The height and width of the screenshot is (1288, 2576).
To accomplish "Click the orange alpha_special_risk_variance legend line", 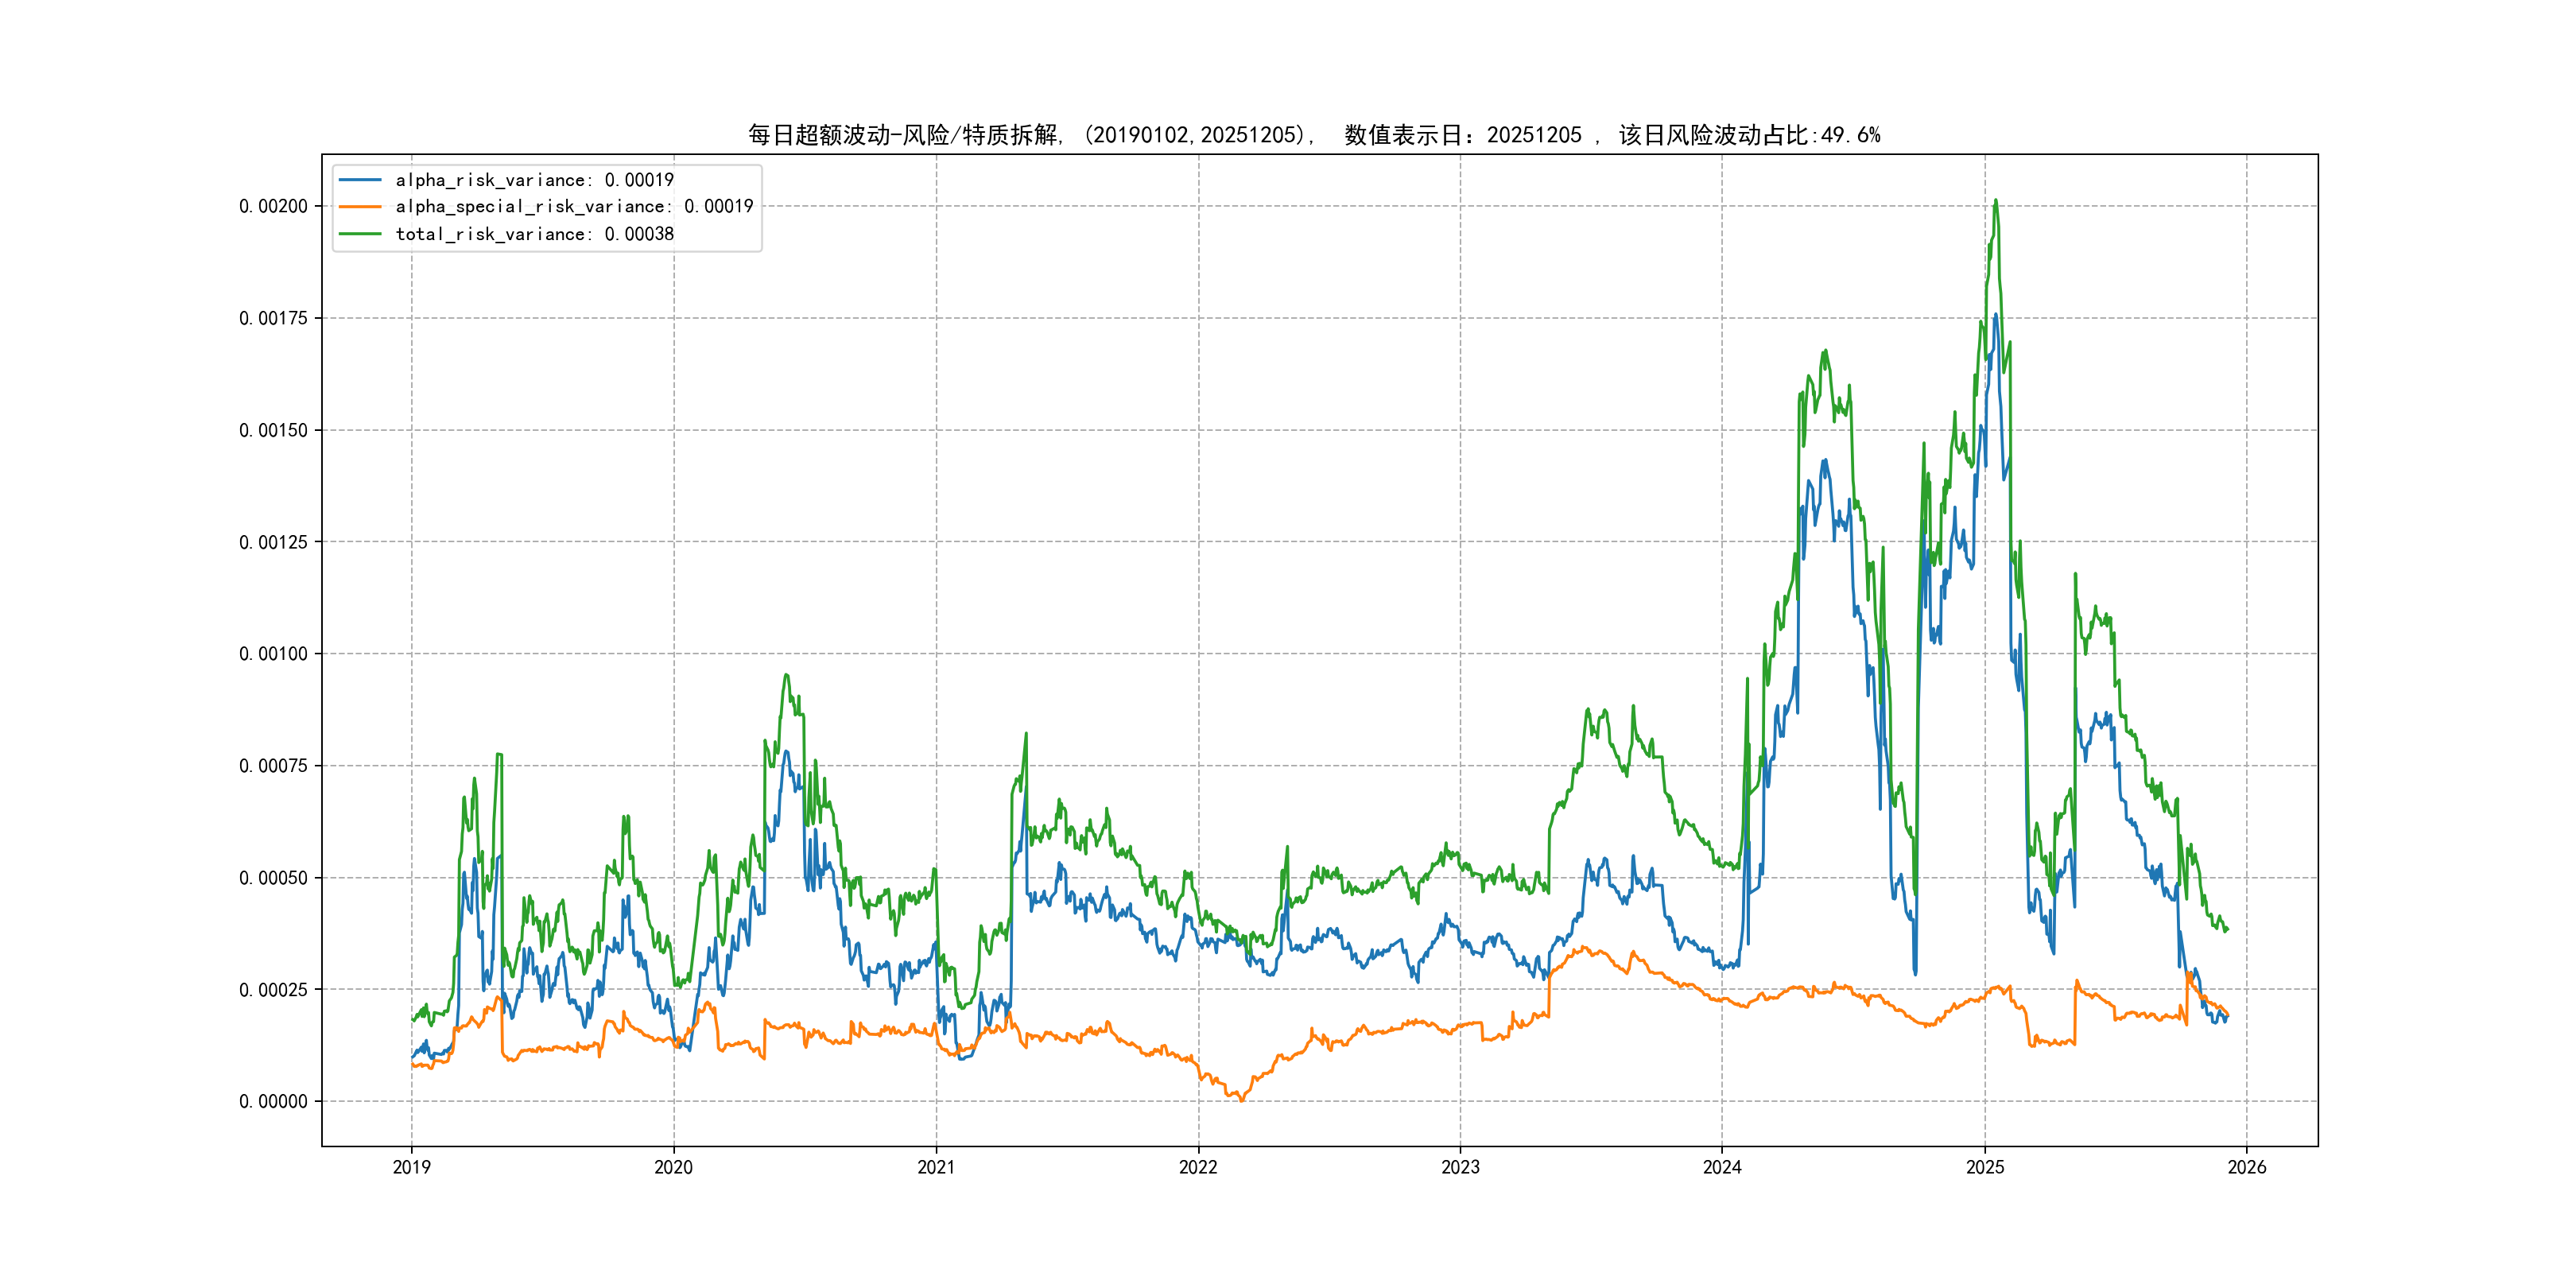I will click(x=360, y=207).
